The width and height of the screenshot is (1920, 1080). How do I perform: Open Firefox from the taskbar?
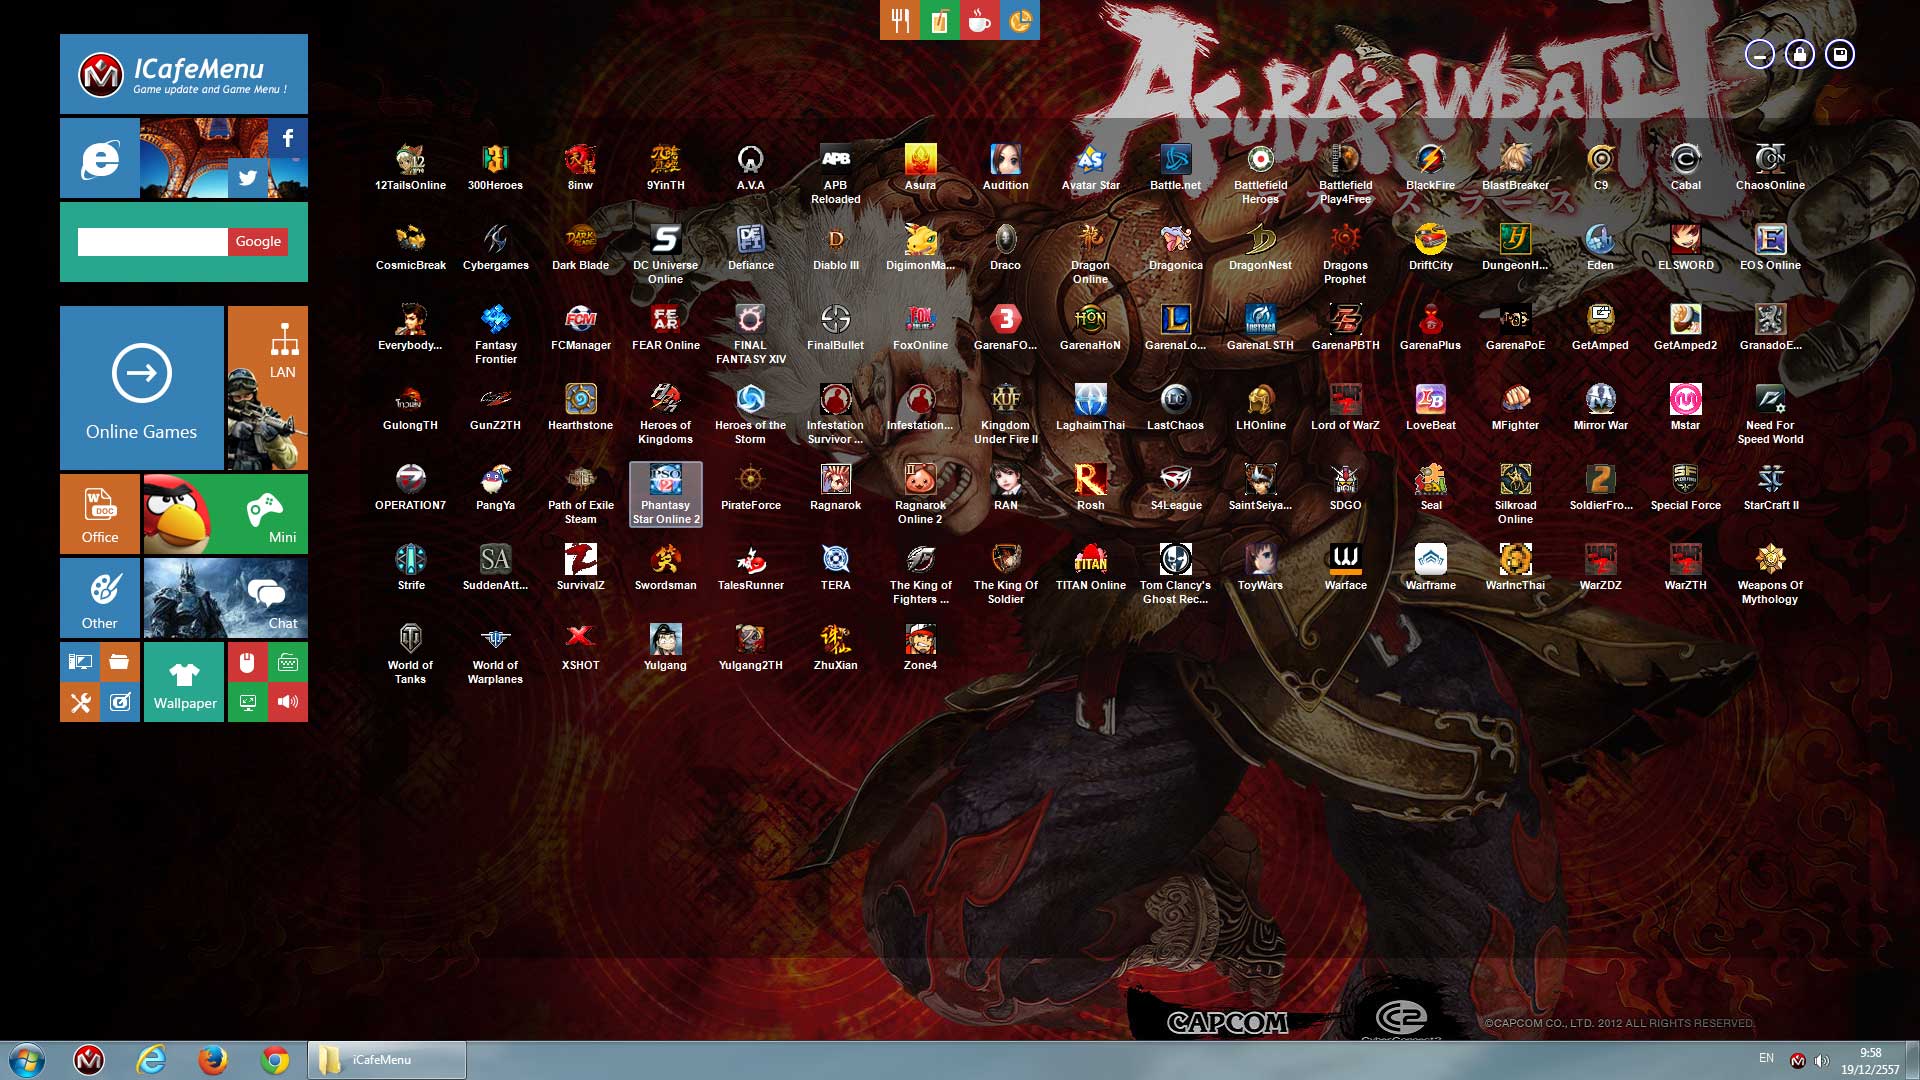point(212,1060)
